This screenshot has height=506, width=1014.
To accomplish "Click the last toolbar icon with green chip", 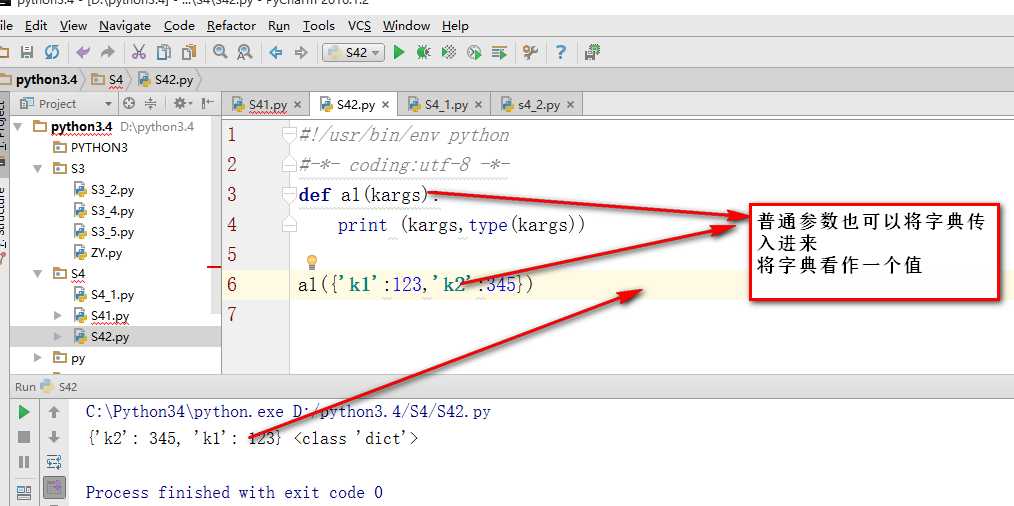I will 592,52.
